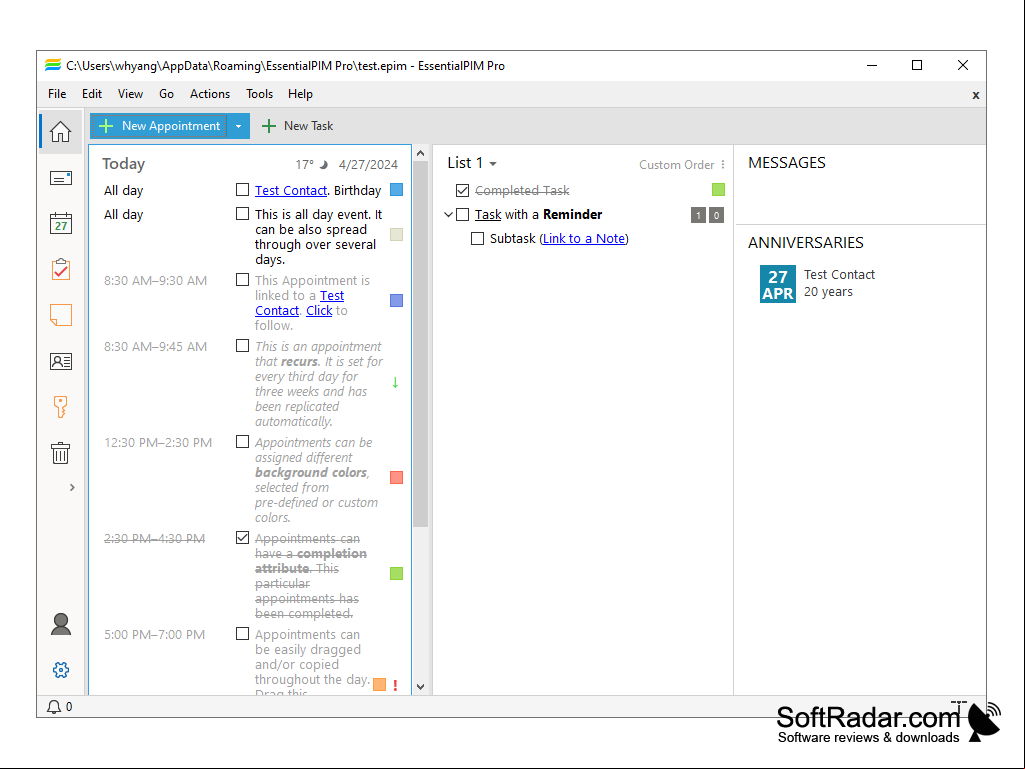Click the red exclamation priority icon
Image resolution: width=1025 pixels, height=769 pixels.
click(x=395, y=685)
